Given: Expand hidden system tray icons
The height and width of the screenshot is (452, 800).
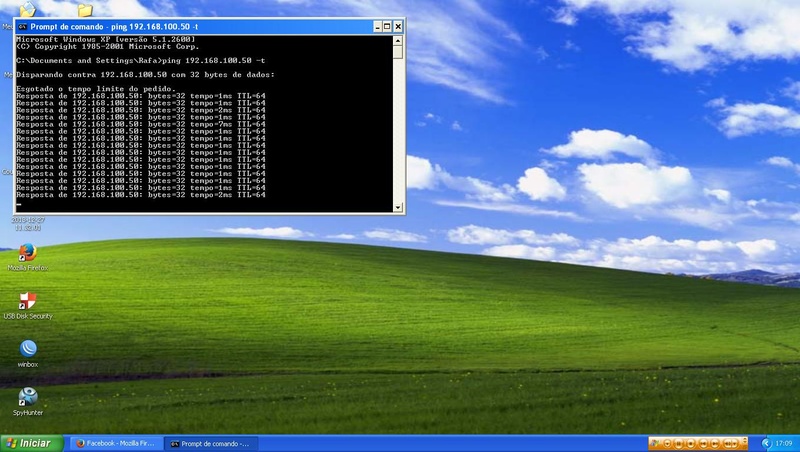Looking at the screenshot, I should tap(767, 443).
